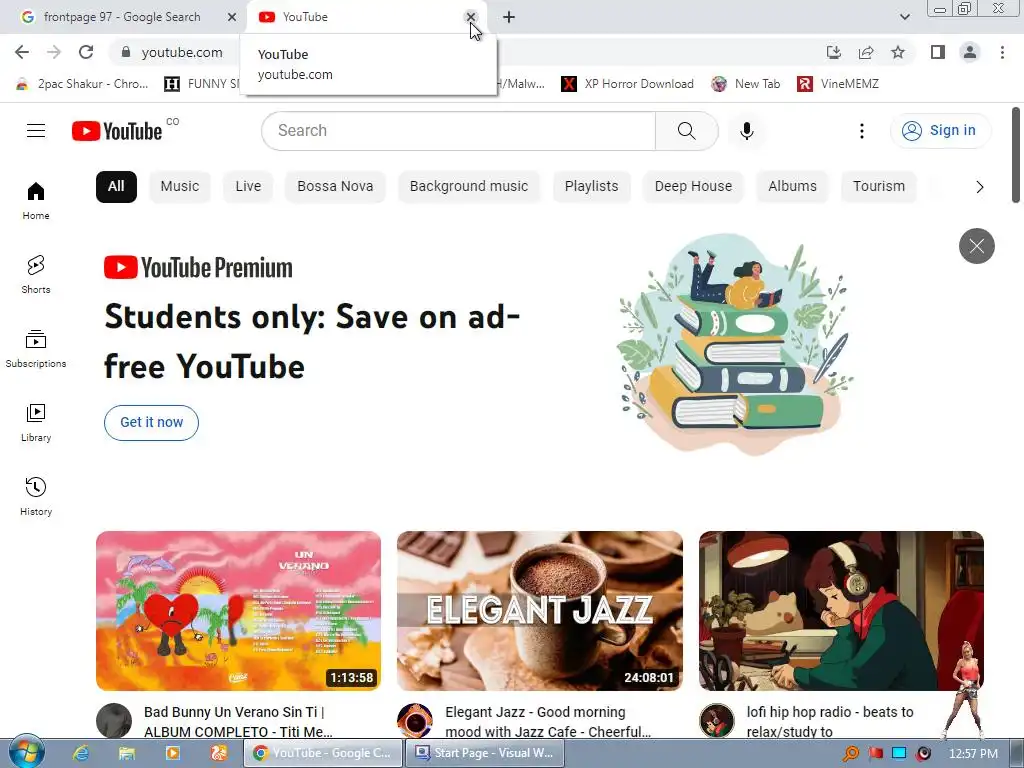The width and height of the screenshot is (1024, 768).
Task: Click the Sign in button
Action: pyautogui.click(x=940, y=131)
